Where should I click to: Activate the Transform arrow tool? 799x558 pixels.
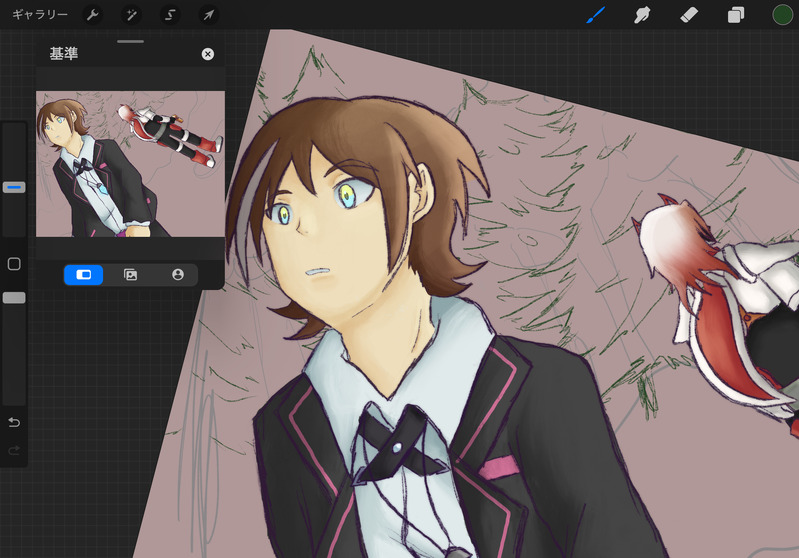point(208,15)
